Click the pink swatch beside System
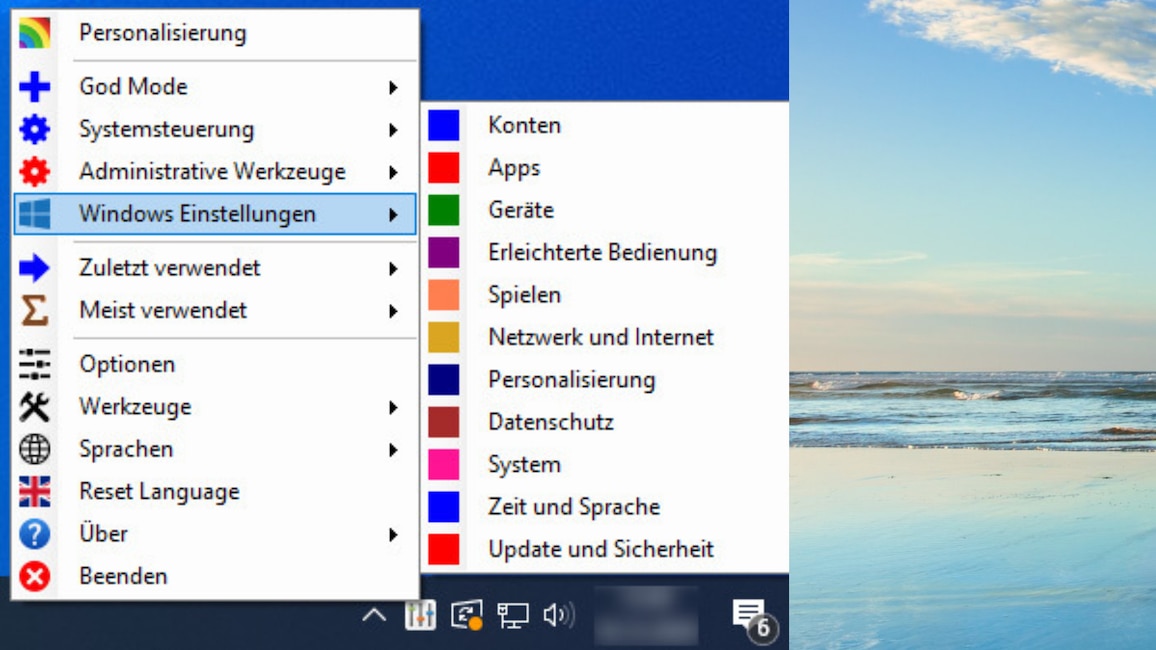 point(444,465)
